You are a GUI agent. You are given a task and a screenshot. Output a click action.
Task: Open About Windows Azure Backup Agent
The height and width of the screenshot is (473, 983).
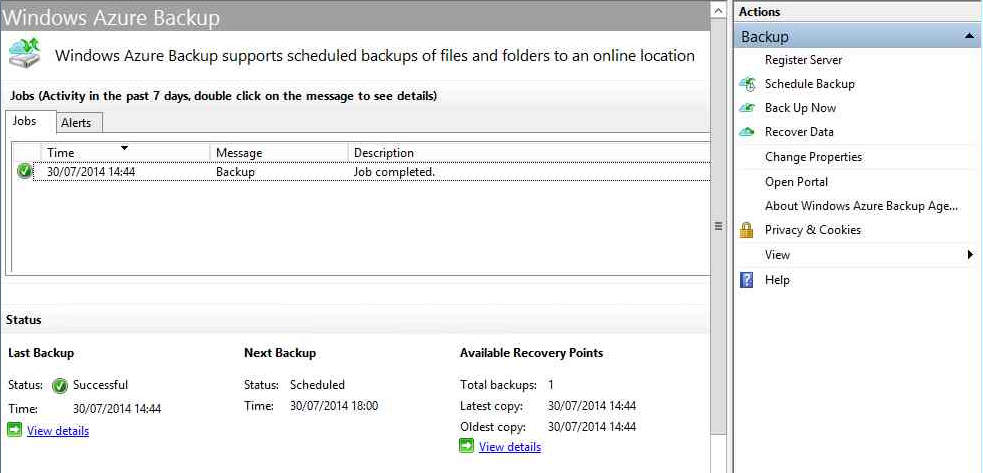click(x=861, y=206)
